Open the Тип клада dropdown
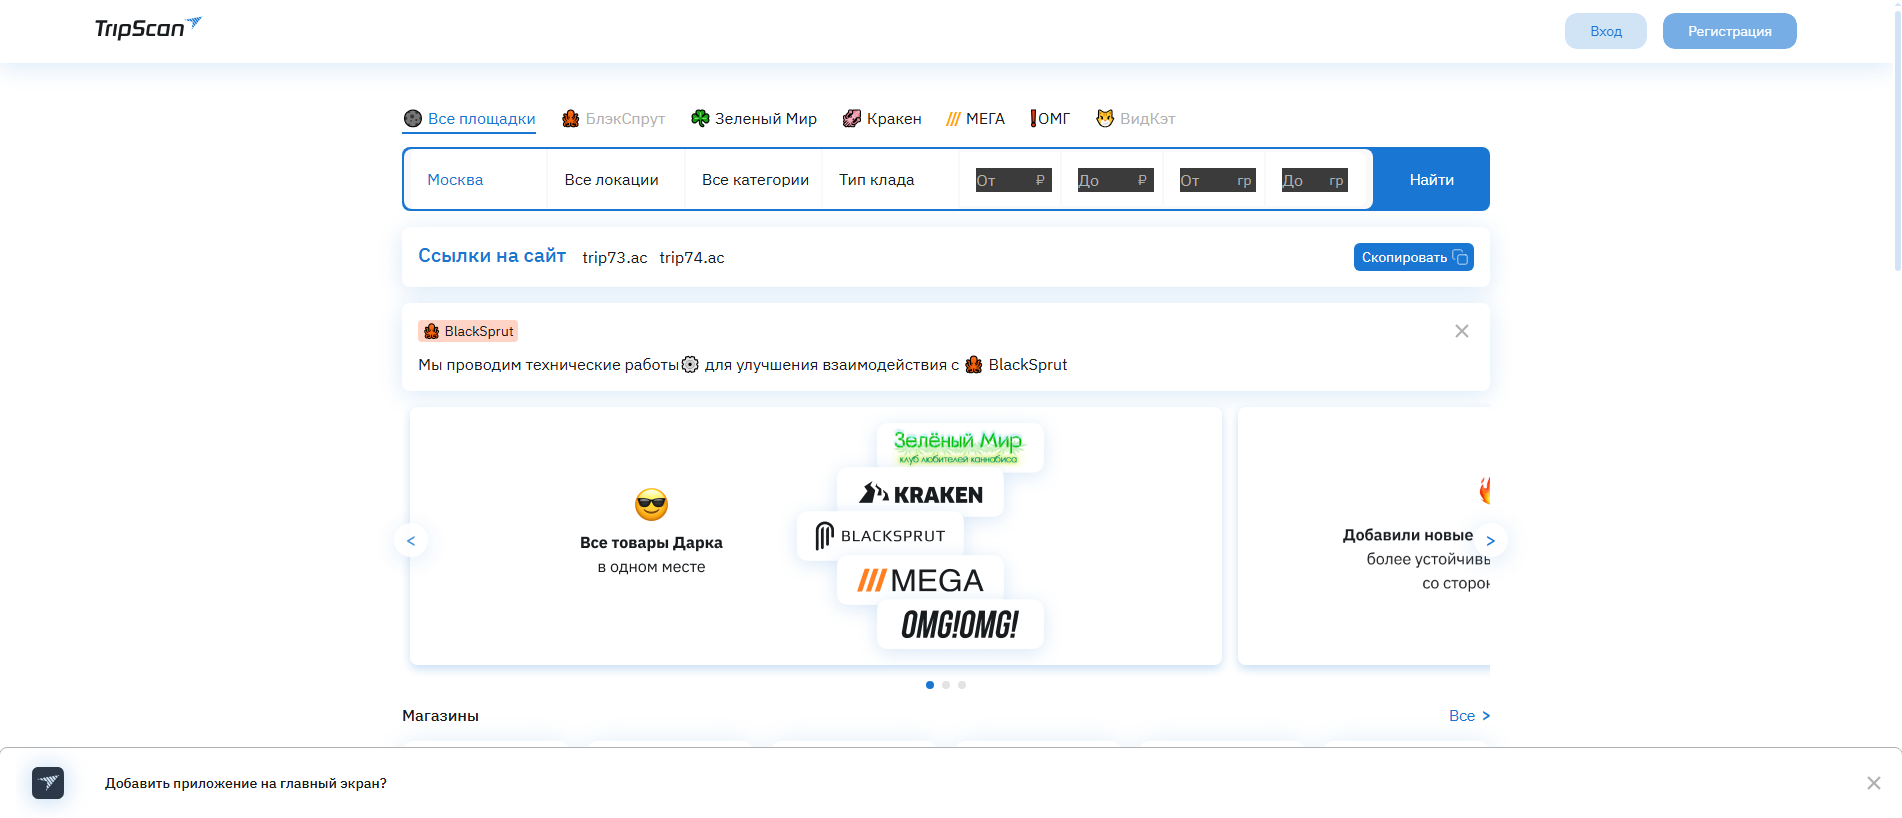Screen dimensions: 1902x818 (890, 180)
